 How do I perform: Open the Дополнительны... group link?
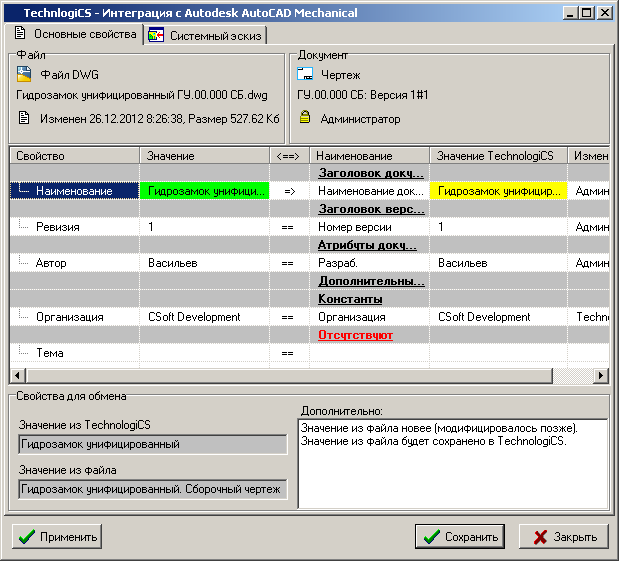[x=371, y=281]
